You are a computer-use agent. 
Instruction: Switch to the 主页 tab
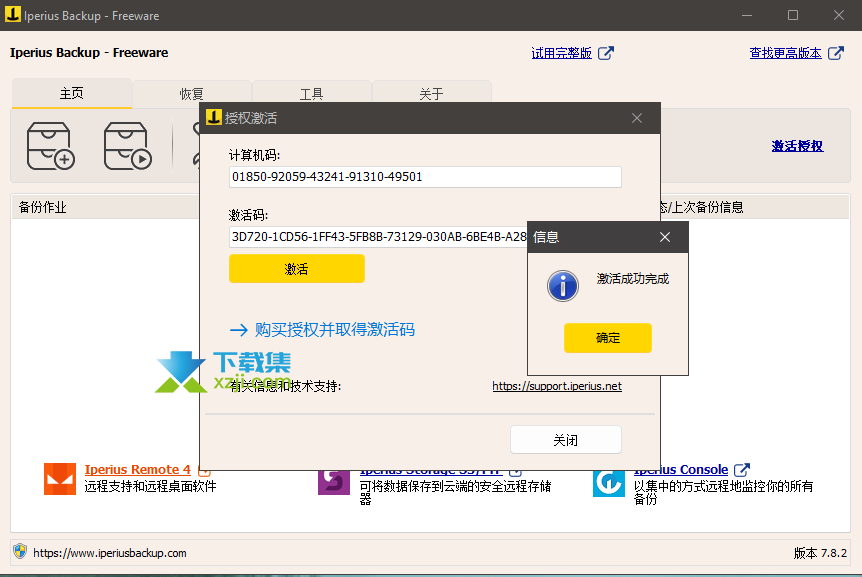tap(72, 93)
